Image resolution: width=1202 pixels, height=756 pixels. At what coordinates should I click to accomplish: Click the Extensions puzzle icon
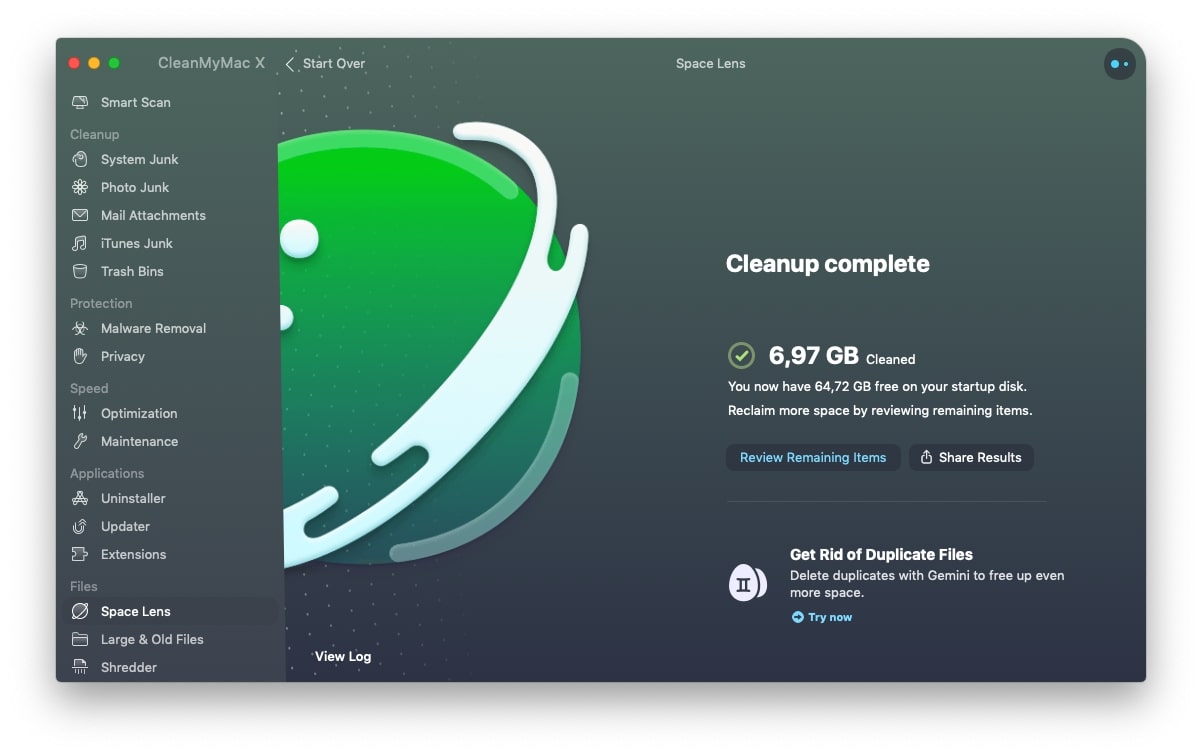coord(80,554)
